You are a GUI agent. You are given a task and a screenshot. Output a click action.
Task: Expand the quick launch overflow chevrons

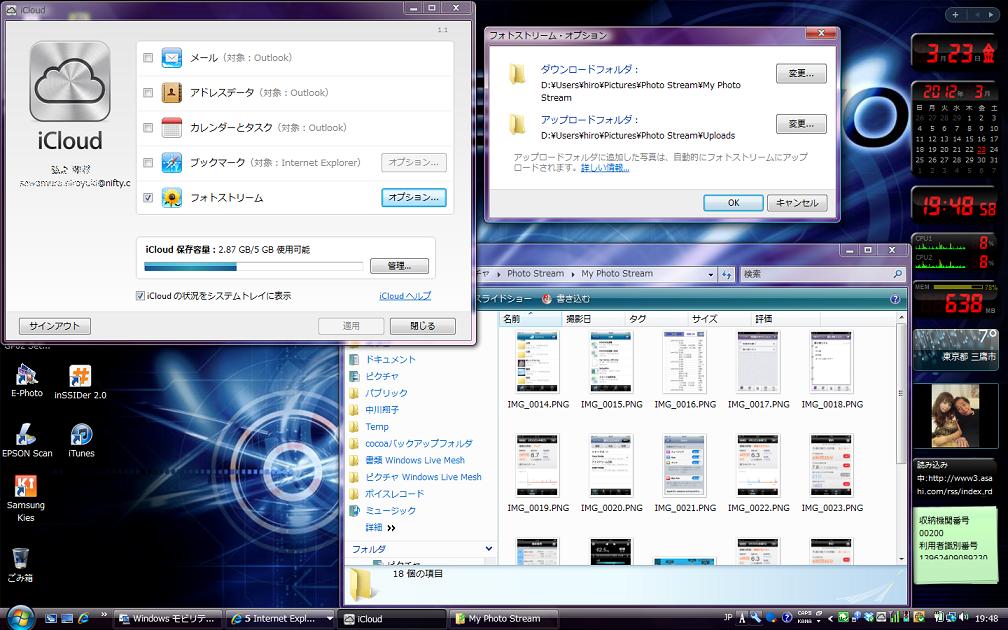(104, 615)
